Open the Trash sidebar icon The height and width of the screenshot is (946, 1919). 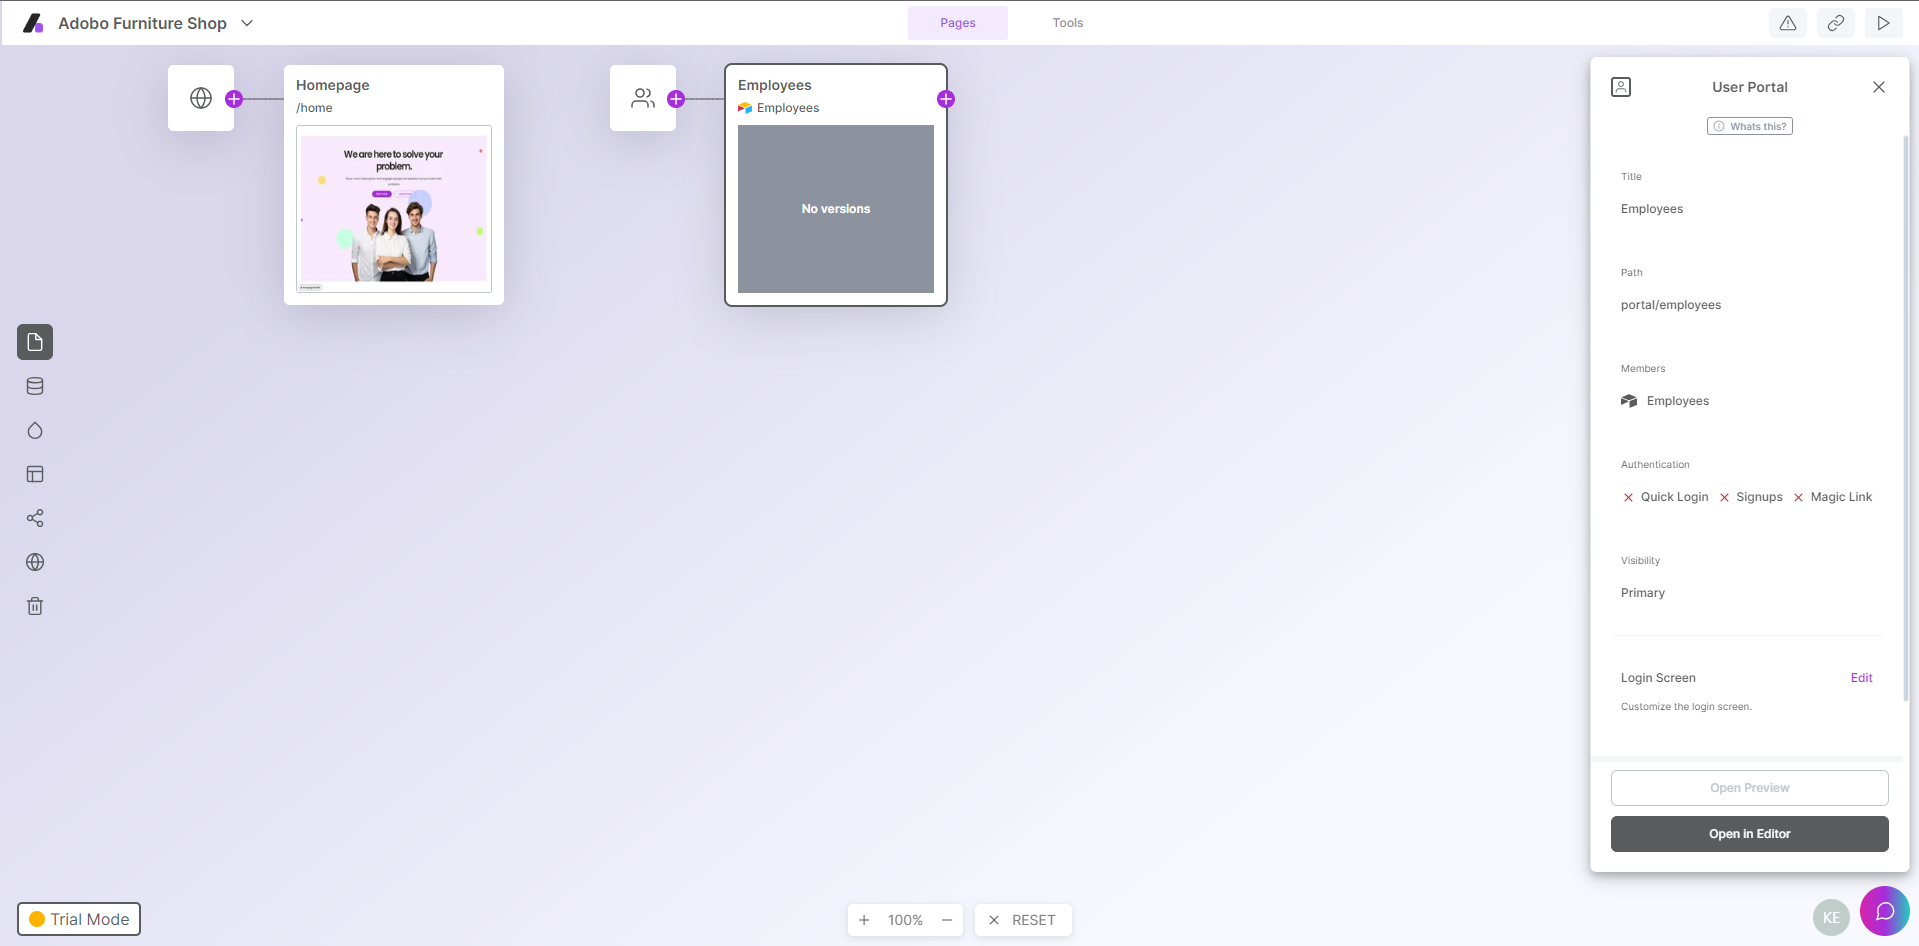pyautogui.click(x=35, y=606)
